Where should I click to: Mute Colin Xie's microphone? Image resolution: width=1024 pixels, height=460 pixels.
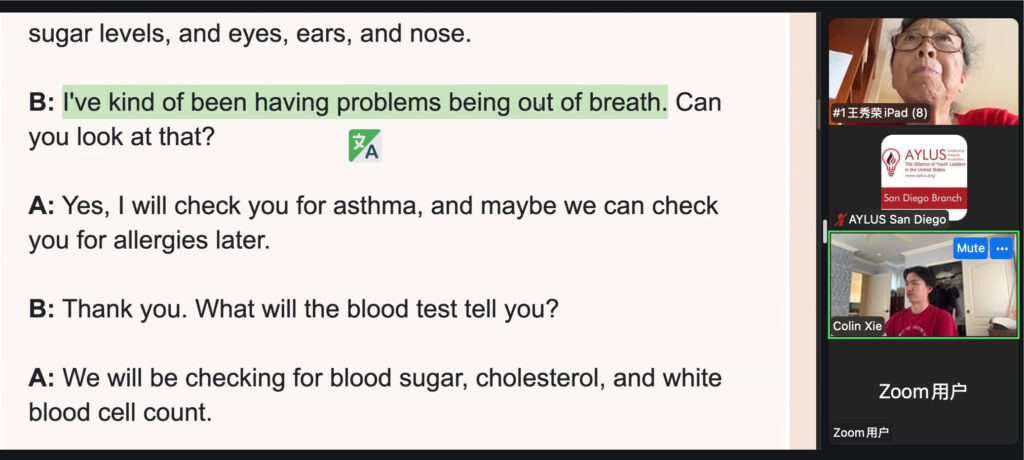(970, 248)
